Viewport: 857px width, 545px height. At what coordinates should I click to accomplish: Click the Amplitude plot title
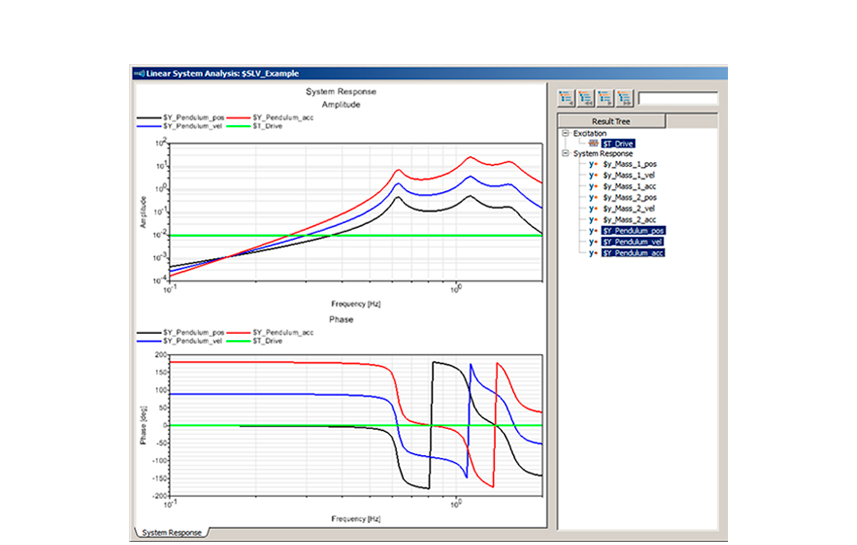pos(341,104)
